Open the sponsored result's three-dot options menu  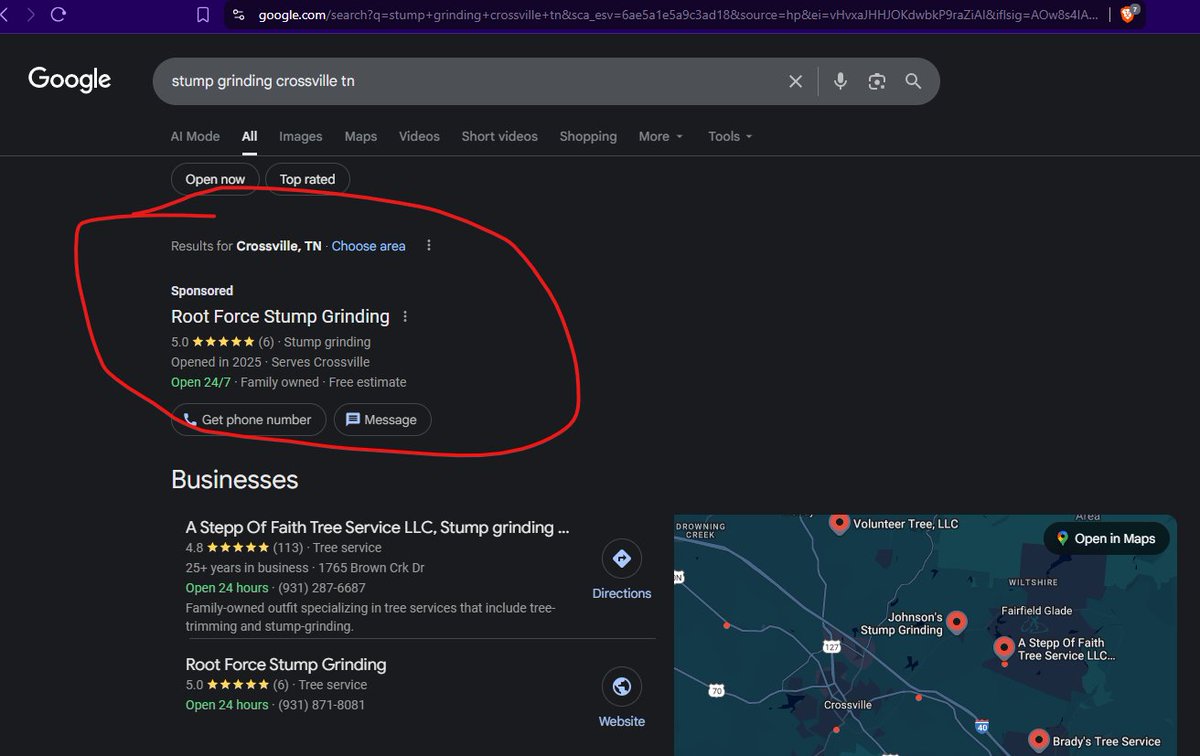pos(405,315)
